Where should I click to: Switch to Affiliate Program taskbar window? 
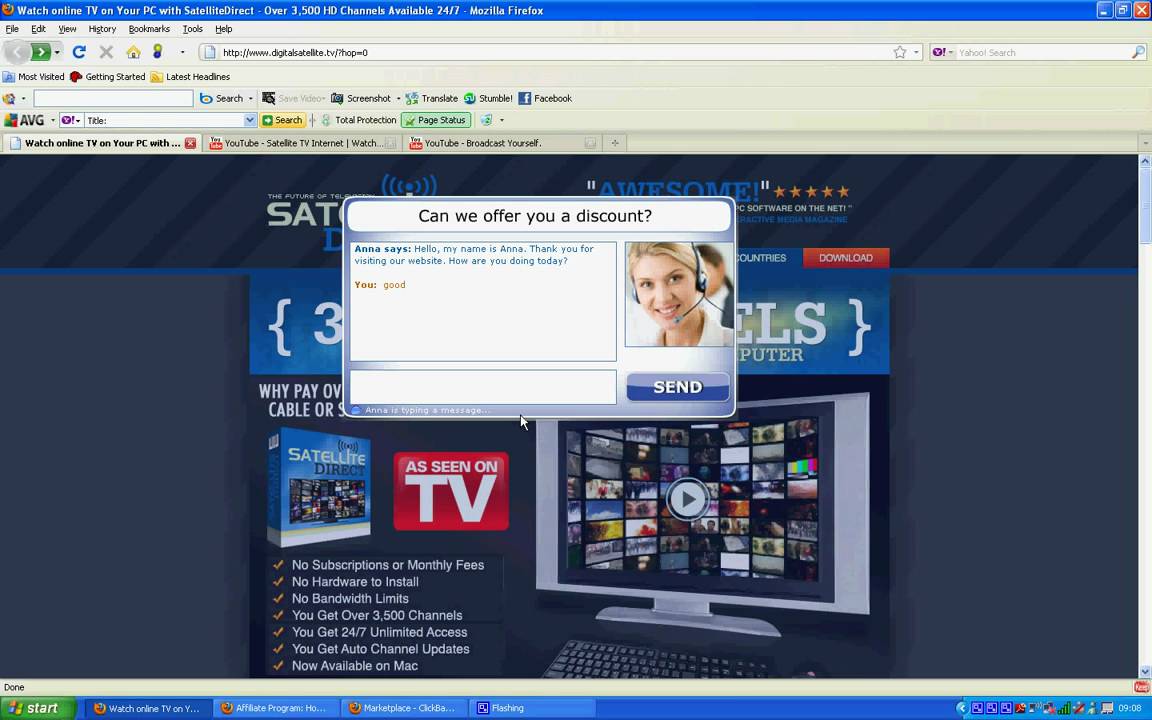(275, 708)
